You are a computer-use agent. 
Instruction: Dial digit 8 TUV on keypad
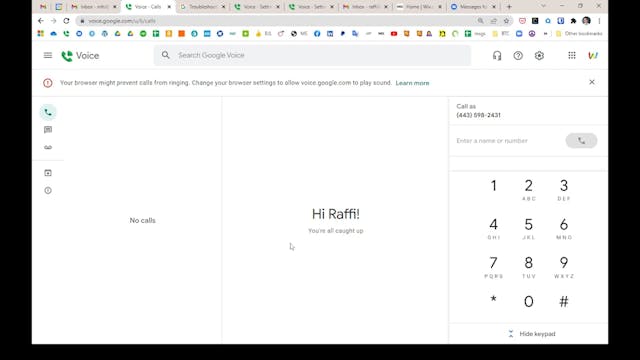coord(529,267)
